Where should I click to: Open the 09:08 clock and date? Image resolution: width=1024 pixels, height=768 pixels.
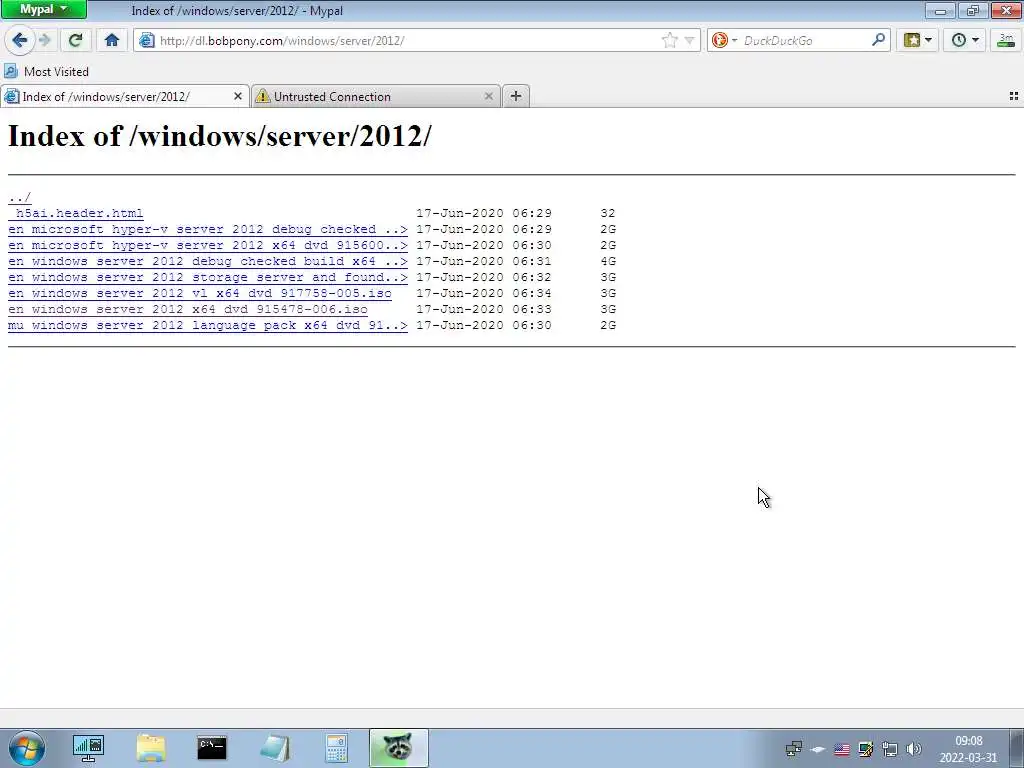pyautogui.click(x=968, y=749)
